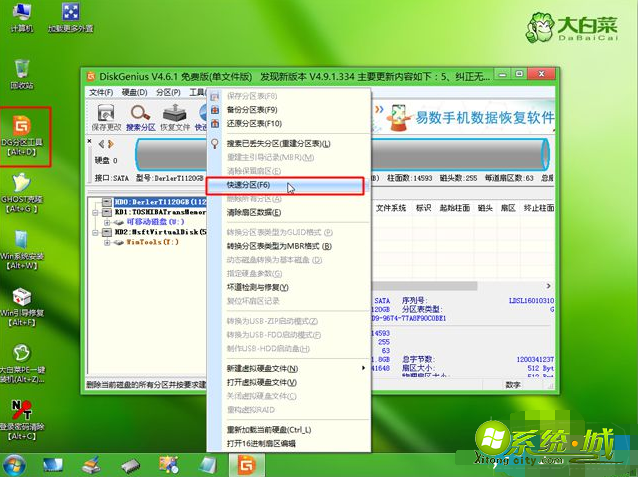Click the taskbar brush tool icon
Image resolution: width=638 pixels, height=477 pixels.
click(91, 465)
